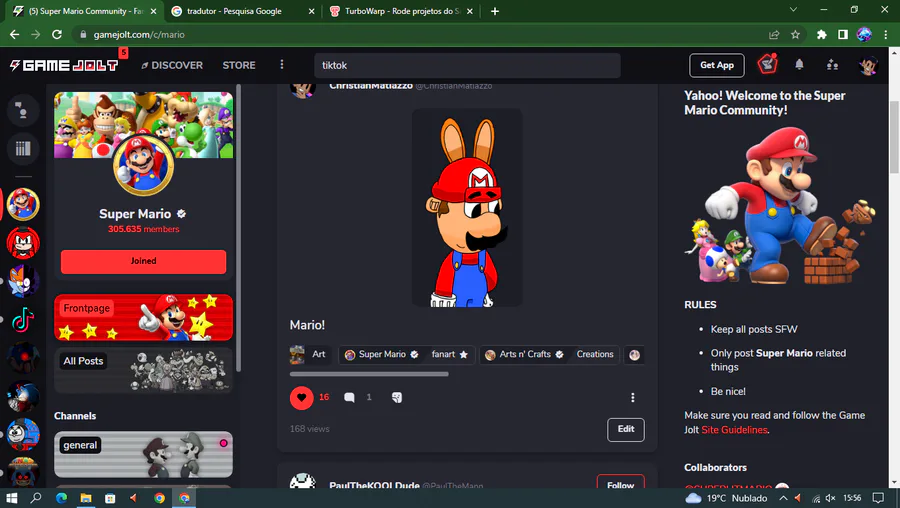
Task: Like the Mario post
Action: click(x=301, y=397)
